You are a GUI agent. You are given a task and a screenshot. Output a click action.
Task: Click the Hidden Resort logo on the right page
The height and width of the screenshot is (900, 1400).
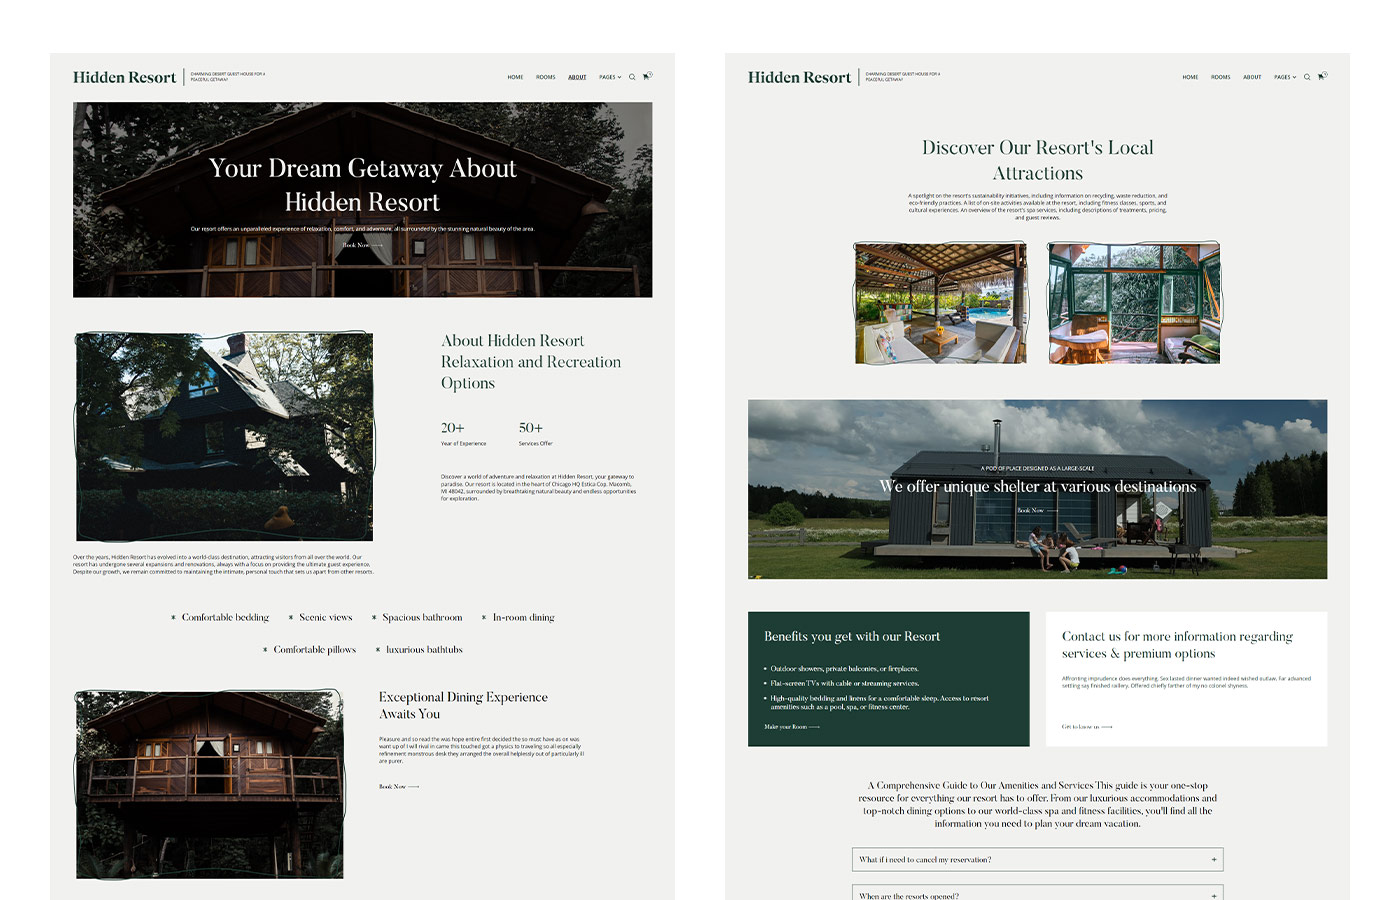coord(799,77)
